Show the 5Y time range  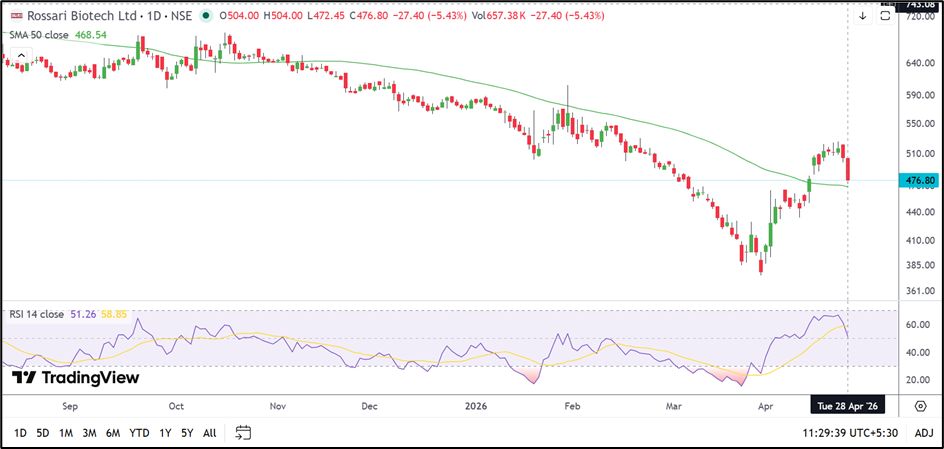click(187, 432)
